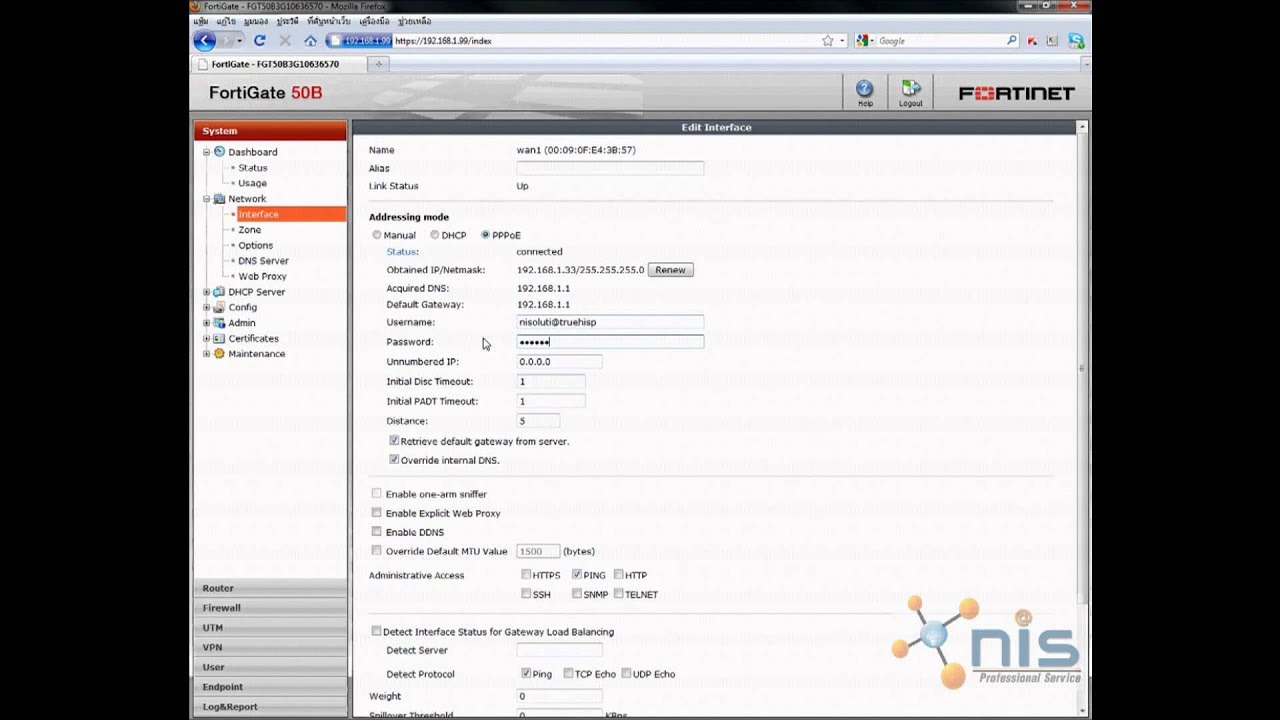
Task: Click the Google search magnifier icon
Action: pos(1012,41)
